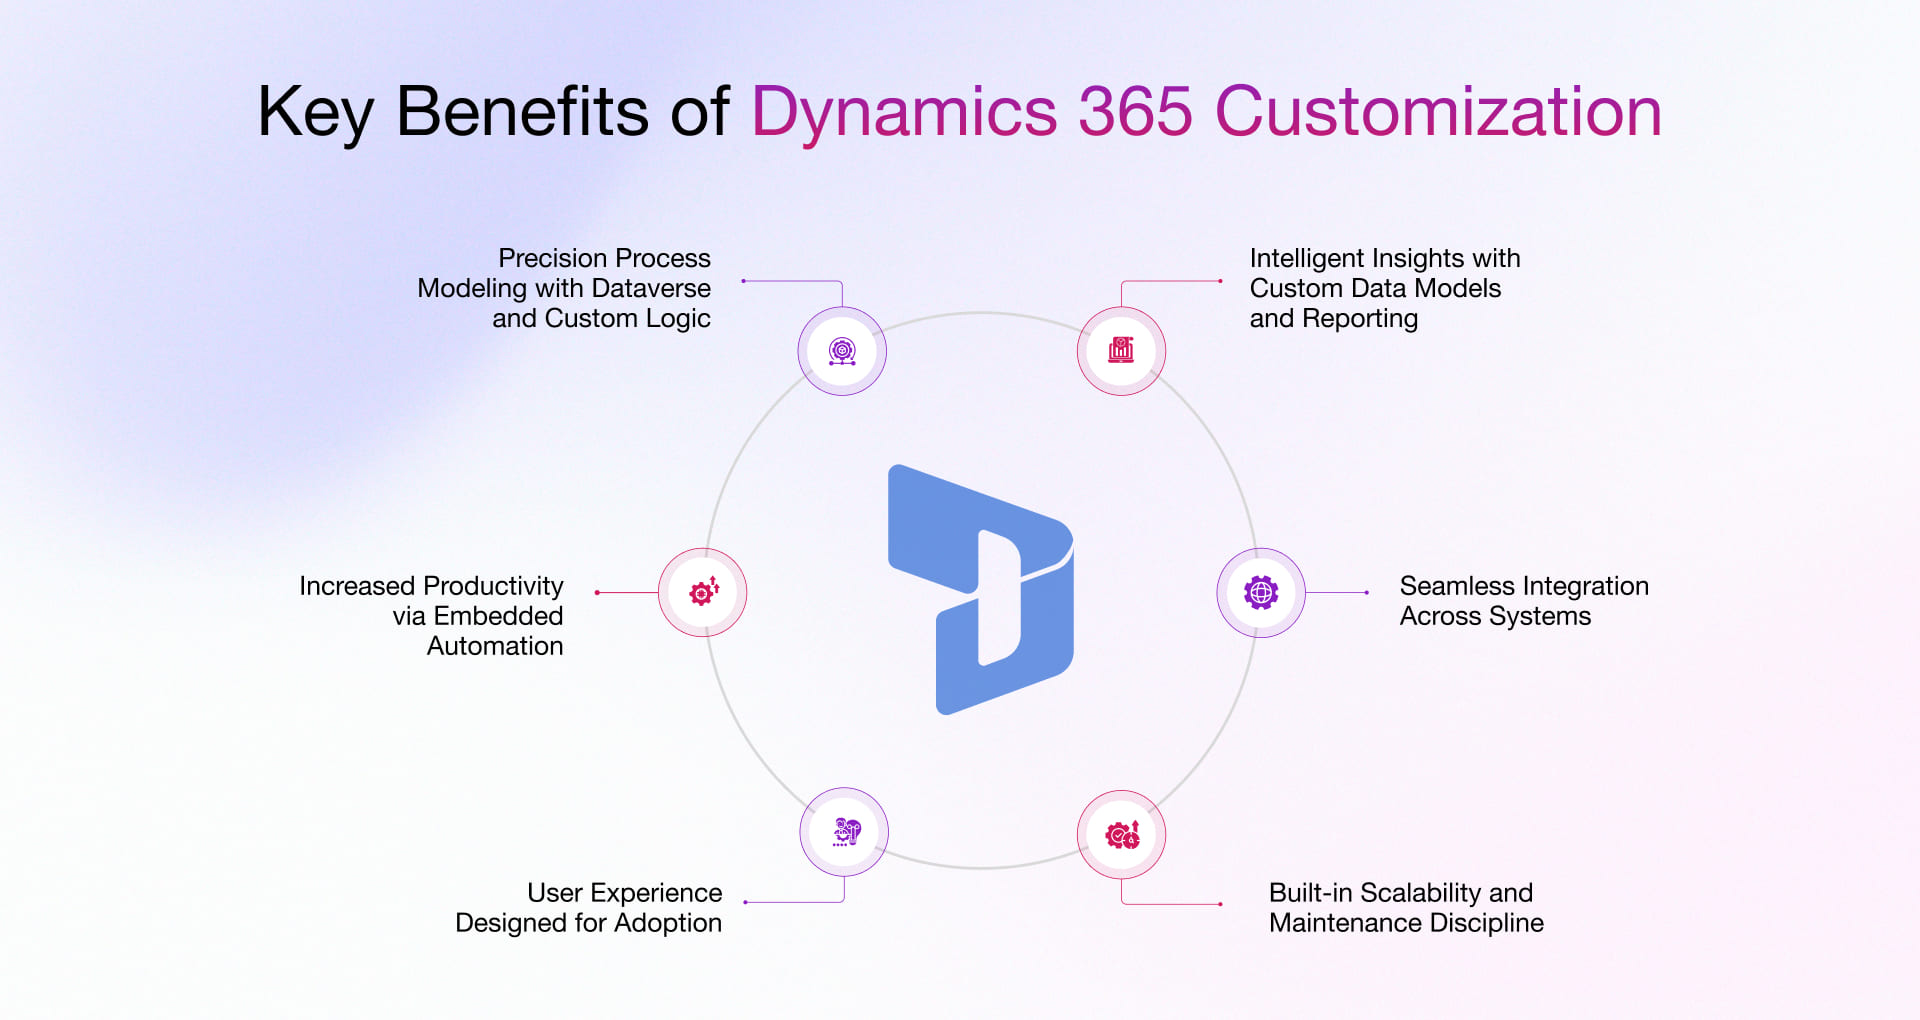The width and height of the screenshot is (1920, 1020).
Task: Click the 'Intelligent Insights with Custom Data Models and Reporting' label
Action: [x=1385, y=288]
